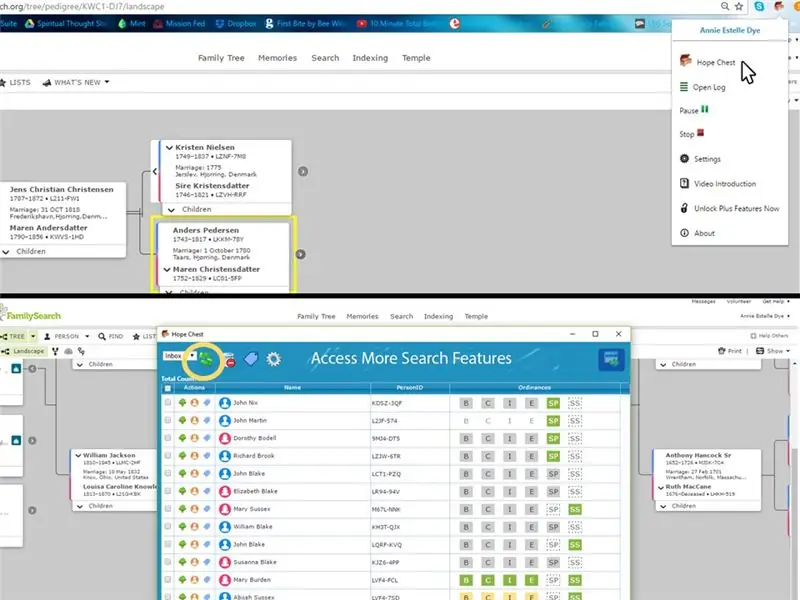Screen dimensions: 800x600
Task: Click the delete icon with red minus
Action: [x=230, y=360]
